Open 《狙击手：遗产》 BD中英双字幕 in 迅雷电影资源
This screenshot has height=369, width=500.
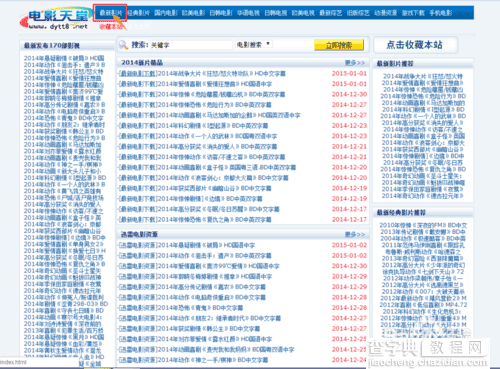tap(214, 256)
